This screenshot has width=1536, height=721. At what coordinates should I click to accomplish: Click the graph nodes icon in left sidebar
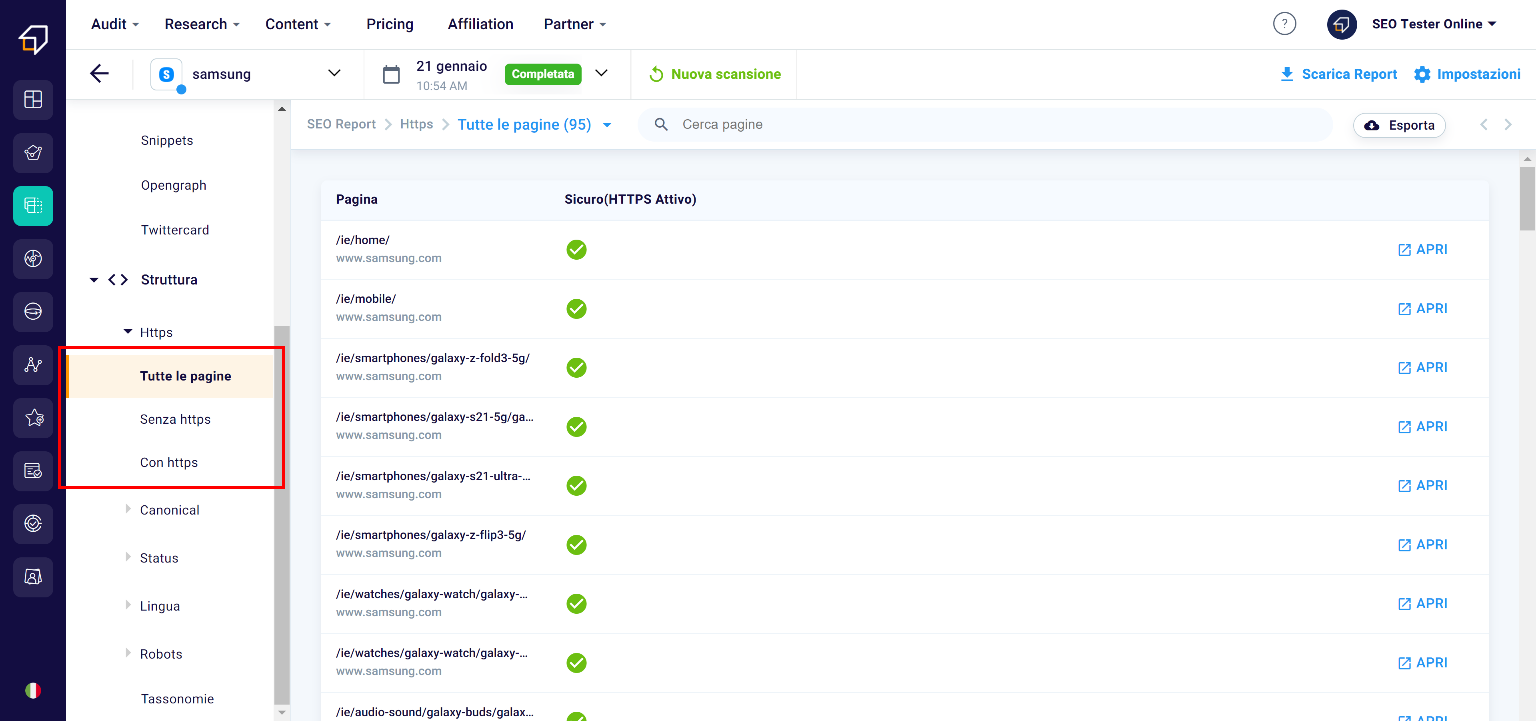[33, 365]
